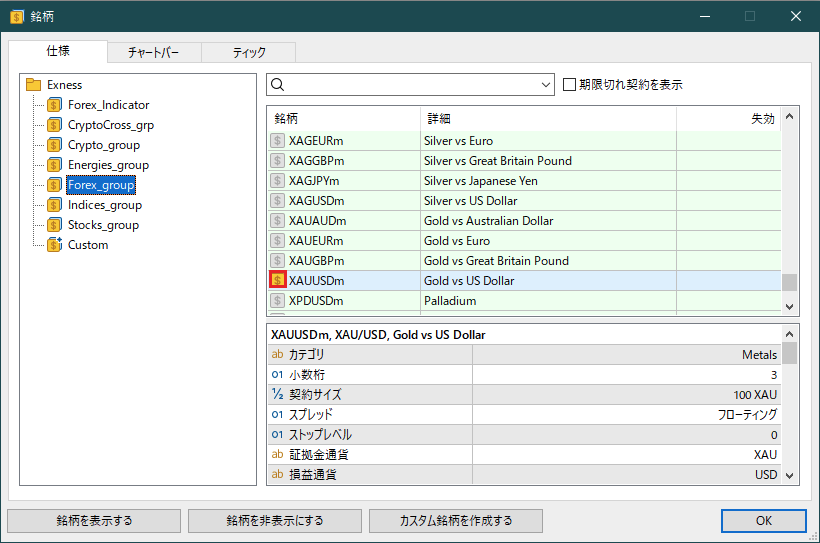The height and width of the screenshot is (543, 820).
Task: Enable the show expired contracts checkbox
Action: pyautogui.click(x=570, y=85)
